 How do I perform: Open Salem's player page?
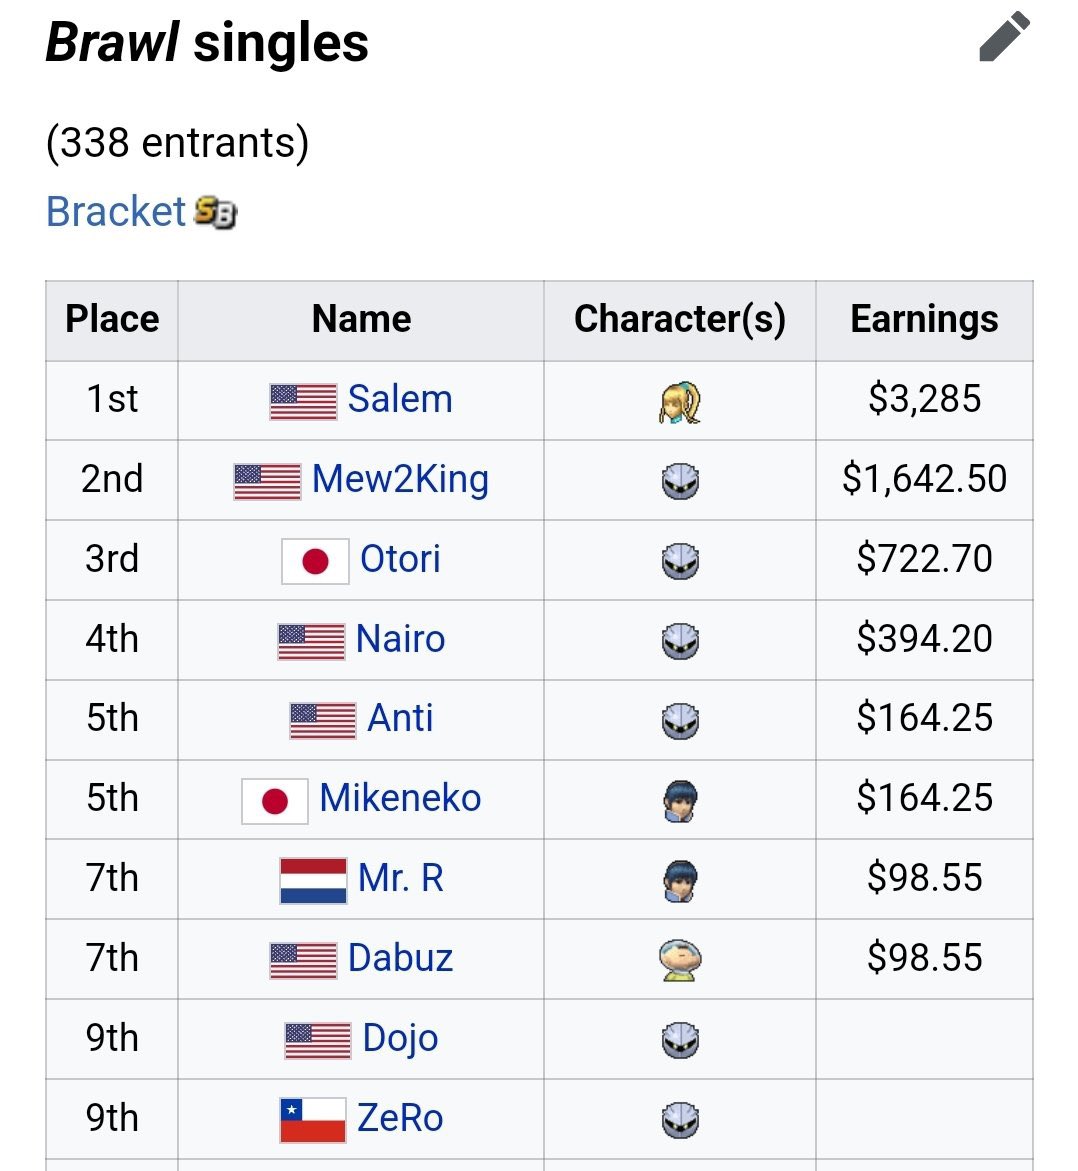point(400,399)
